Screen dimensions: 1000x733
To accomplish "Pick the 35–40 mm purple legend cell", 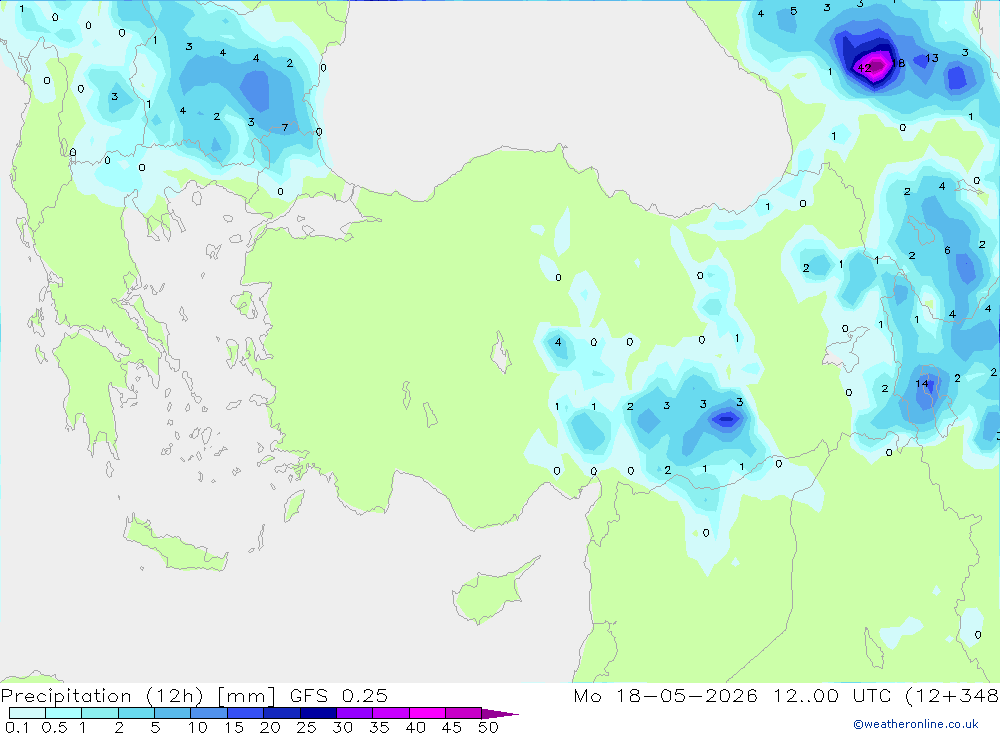I will (x=391, y=713).
